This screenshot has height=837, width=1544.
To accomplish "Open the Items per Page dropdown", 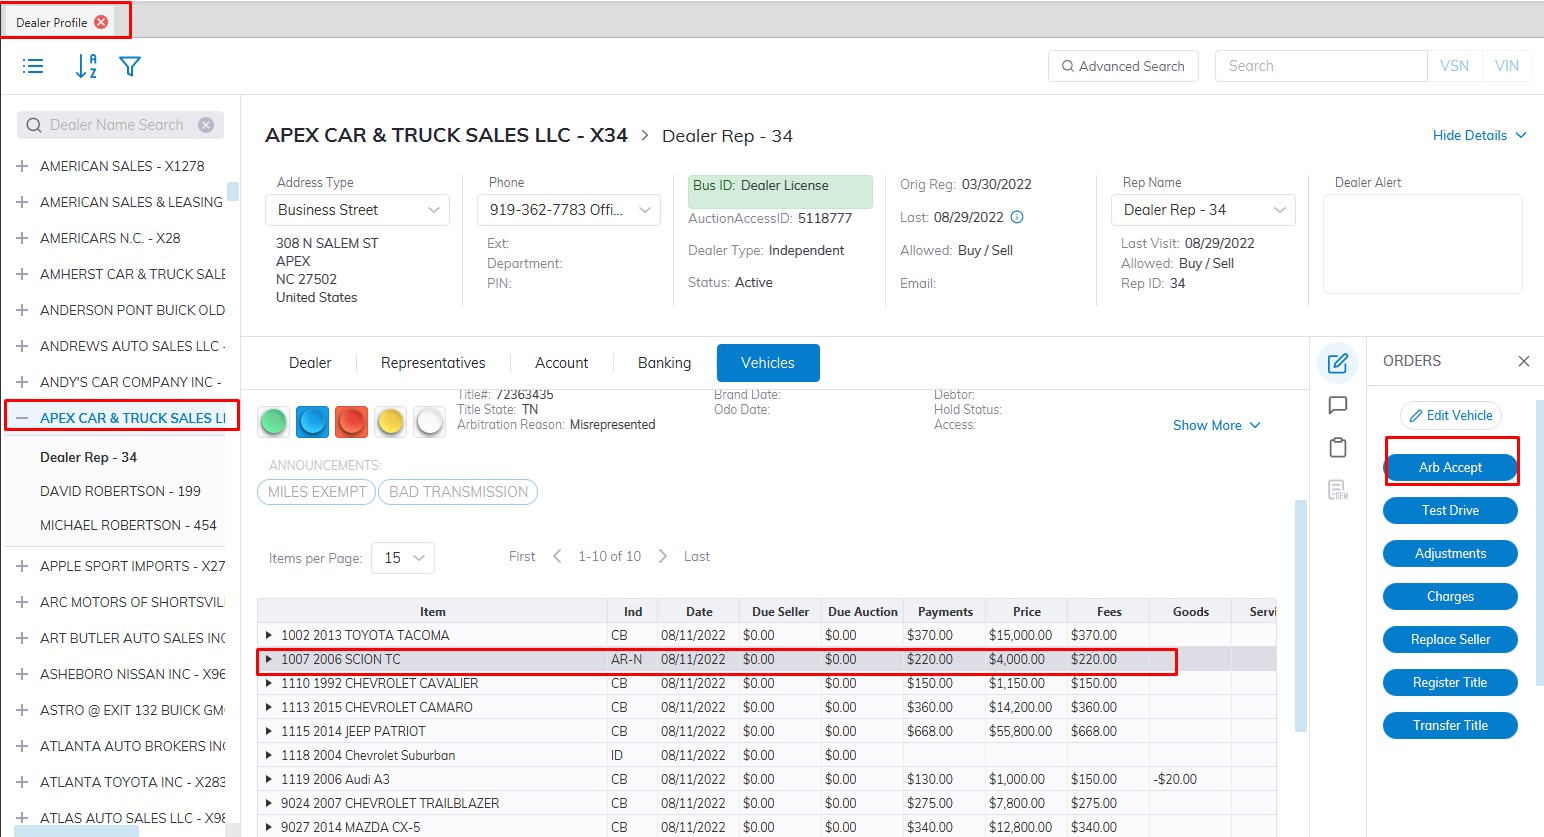I will [403, 558].
